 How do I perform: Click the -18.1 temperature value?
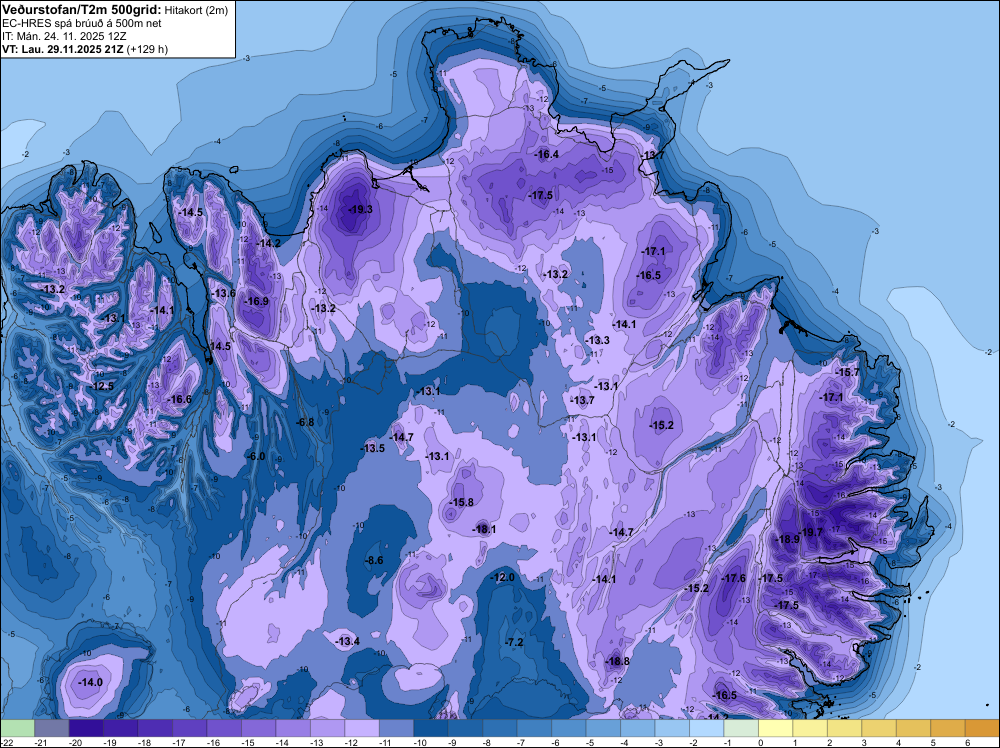click(484, 529)
